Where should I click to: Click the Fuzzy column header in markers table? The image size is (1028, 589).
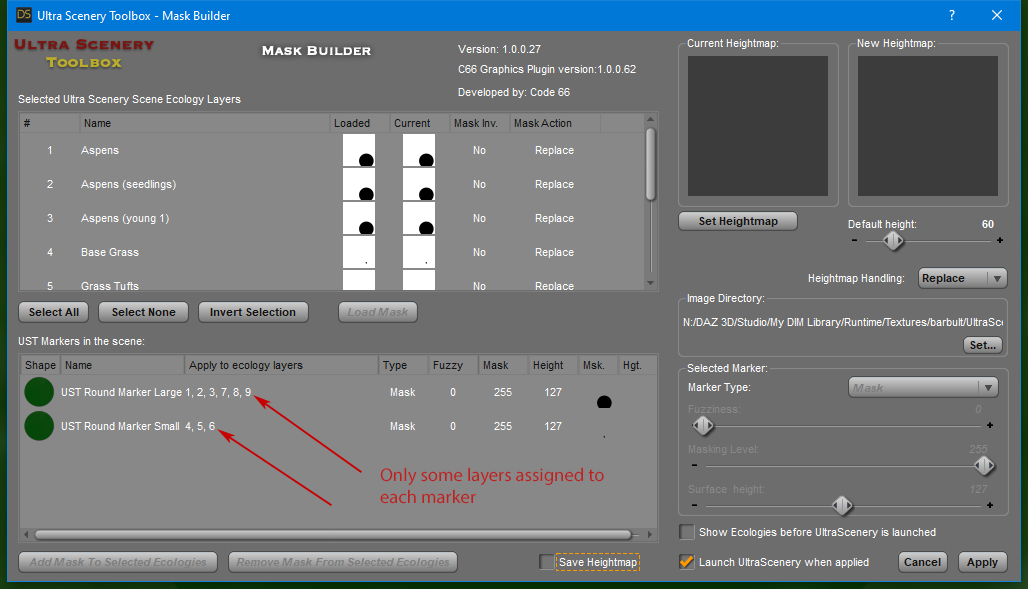[453, 365]
